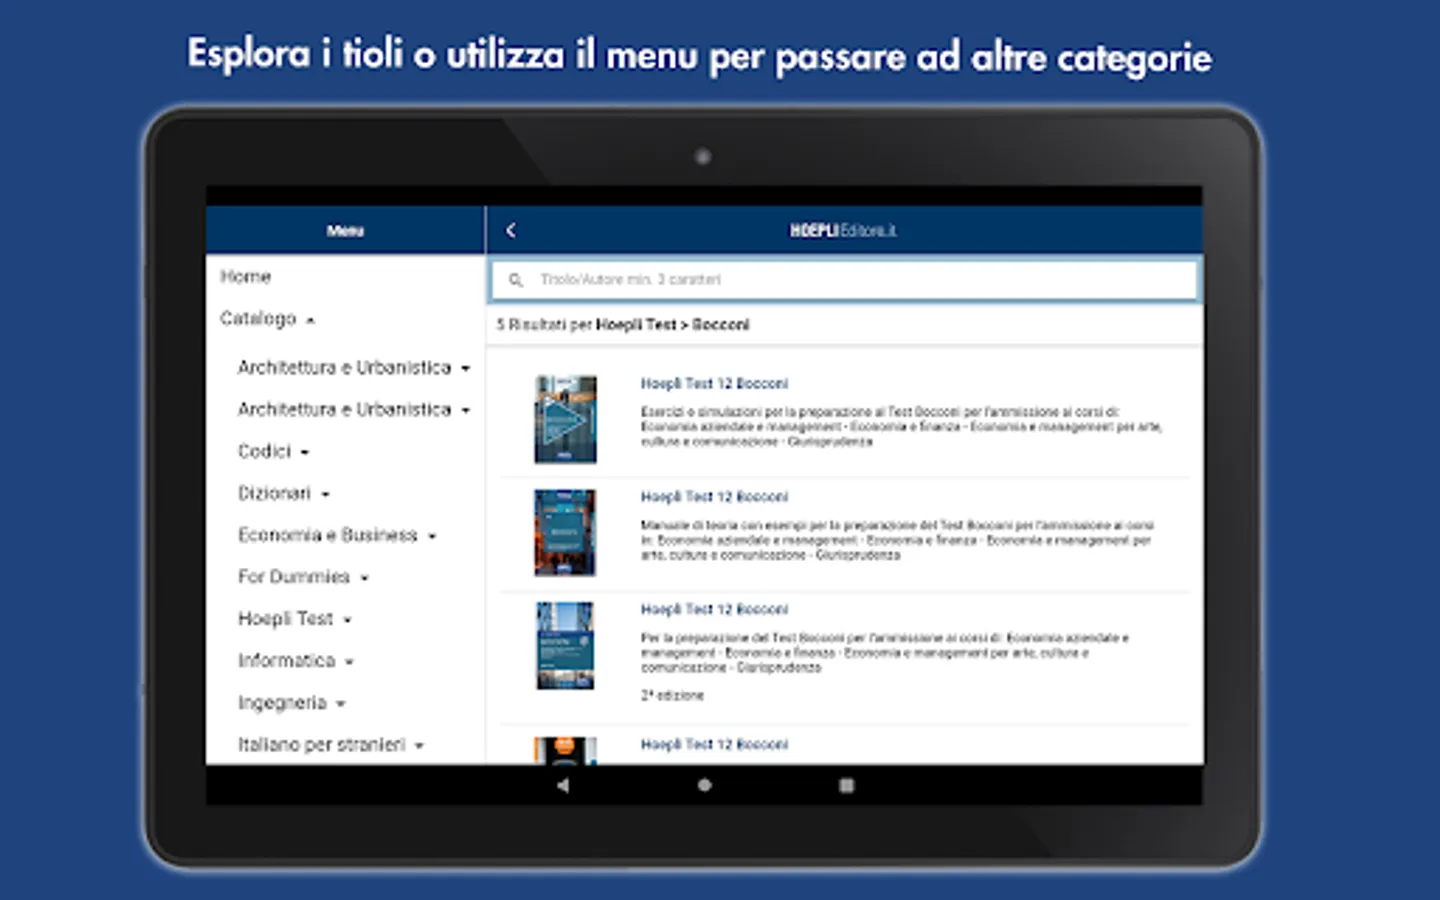This screenshot has width=1440, height=900.
Task: Tap the Android recent apps square
Action: pos(847,785)
